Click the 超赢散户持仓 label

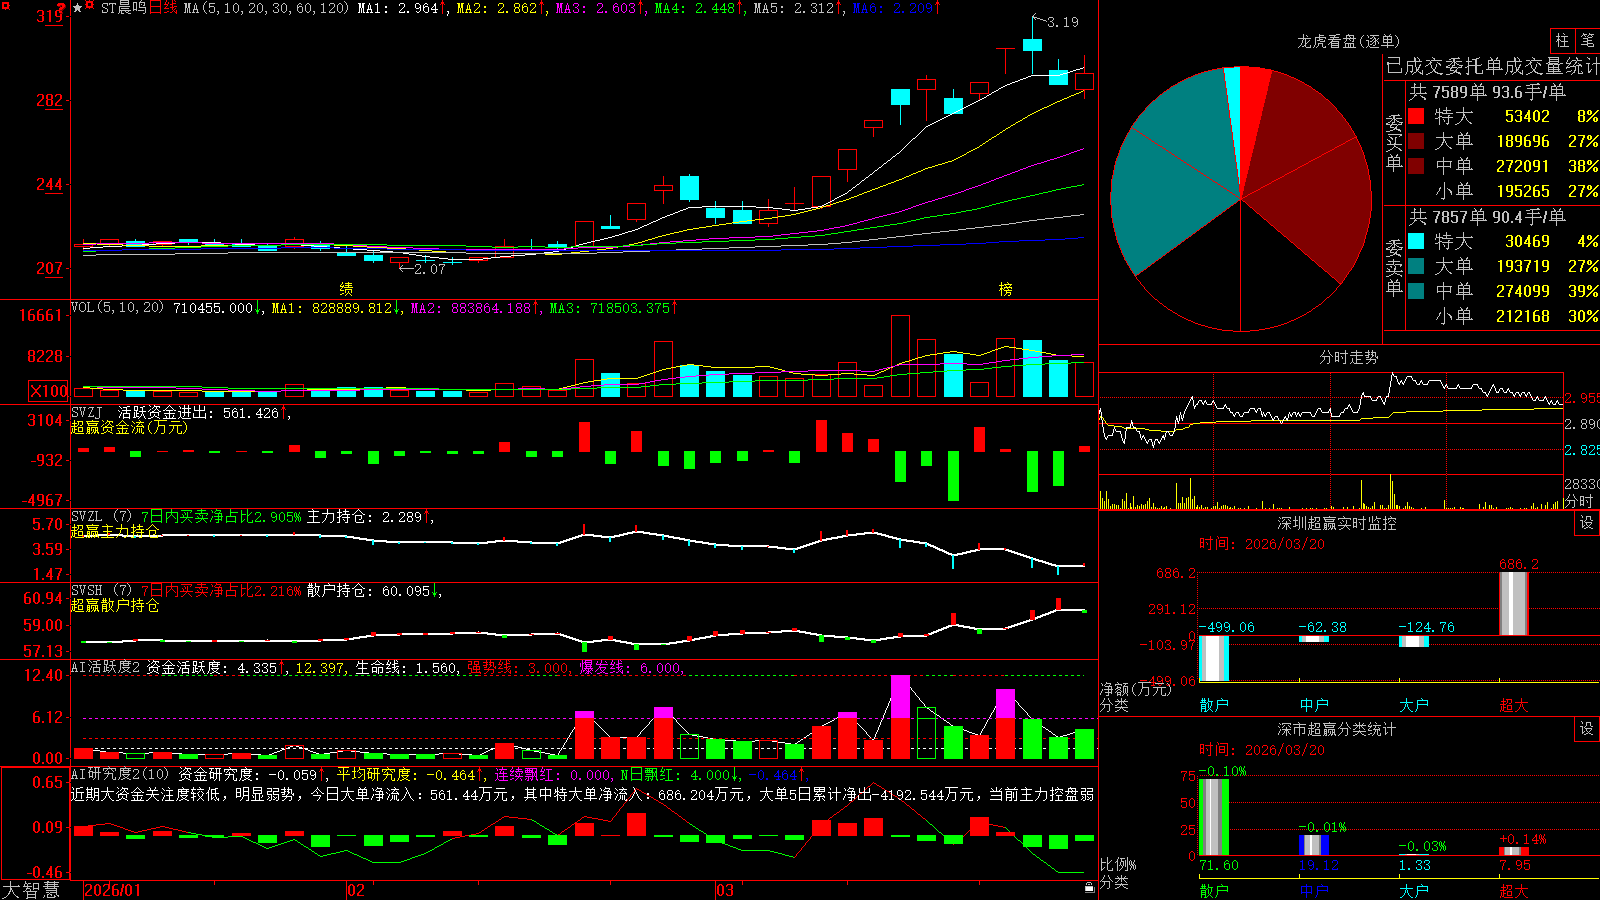pyautogui.click(x=115, y=605)
